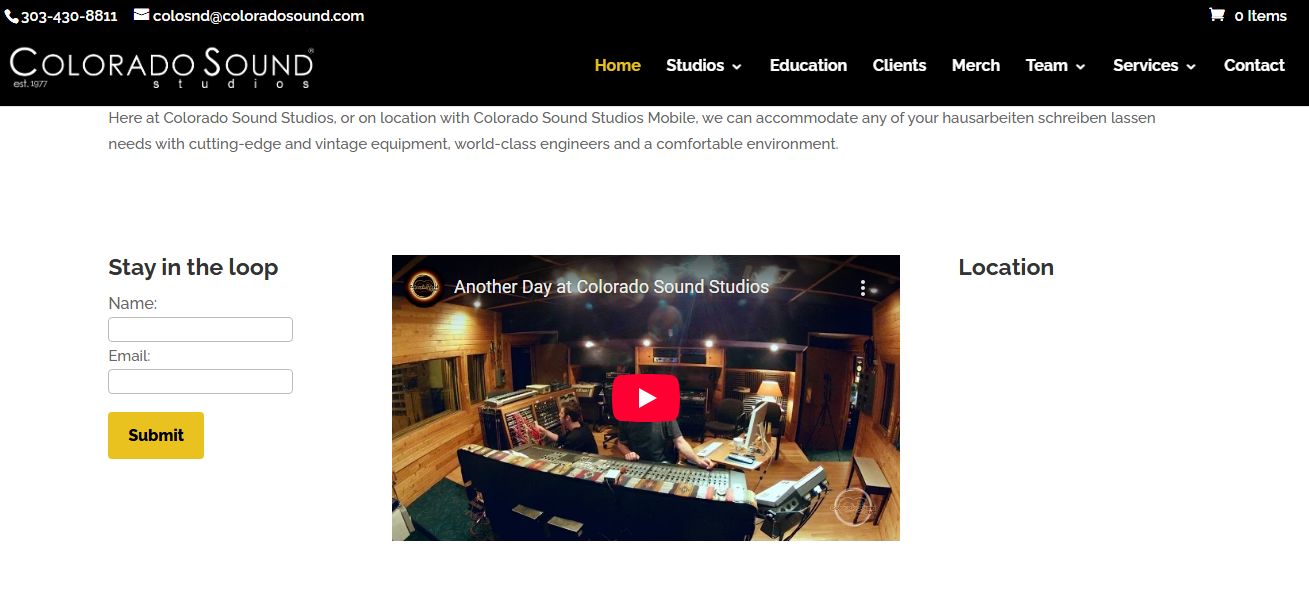This screenshot has height=594, width=1309.
Task: Click the yellow Submit button
Action: pos(156,435)
